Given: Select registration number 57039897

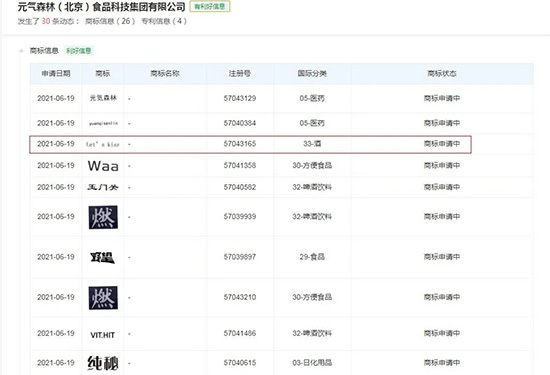Looking at the screenshot, I should [x=240, y=257].
